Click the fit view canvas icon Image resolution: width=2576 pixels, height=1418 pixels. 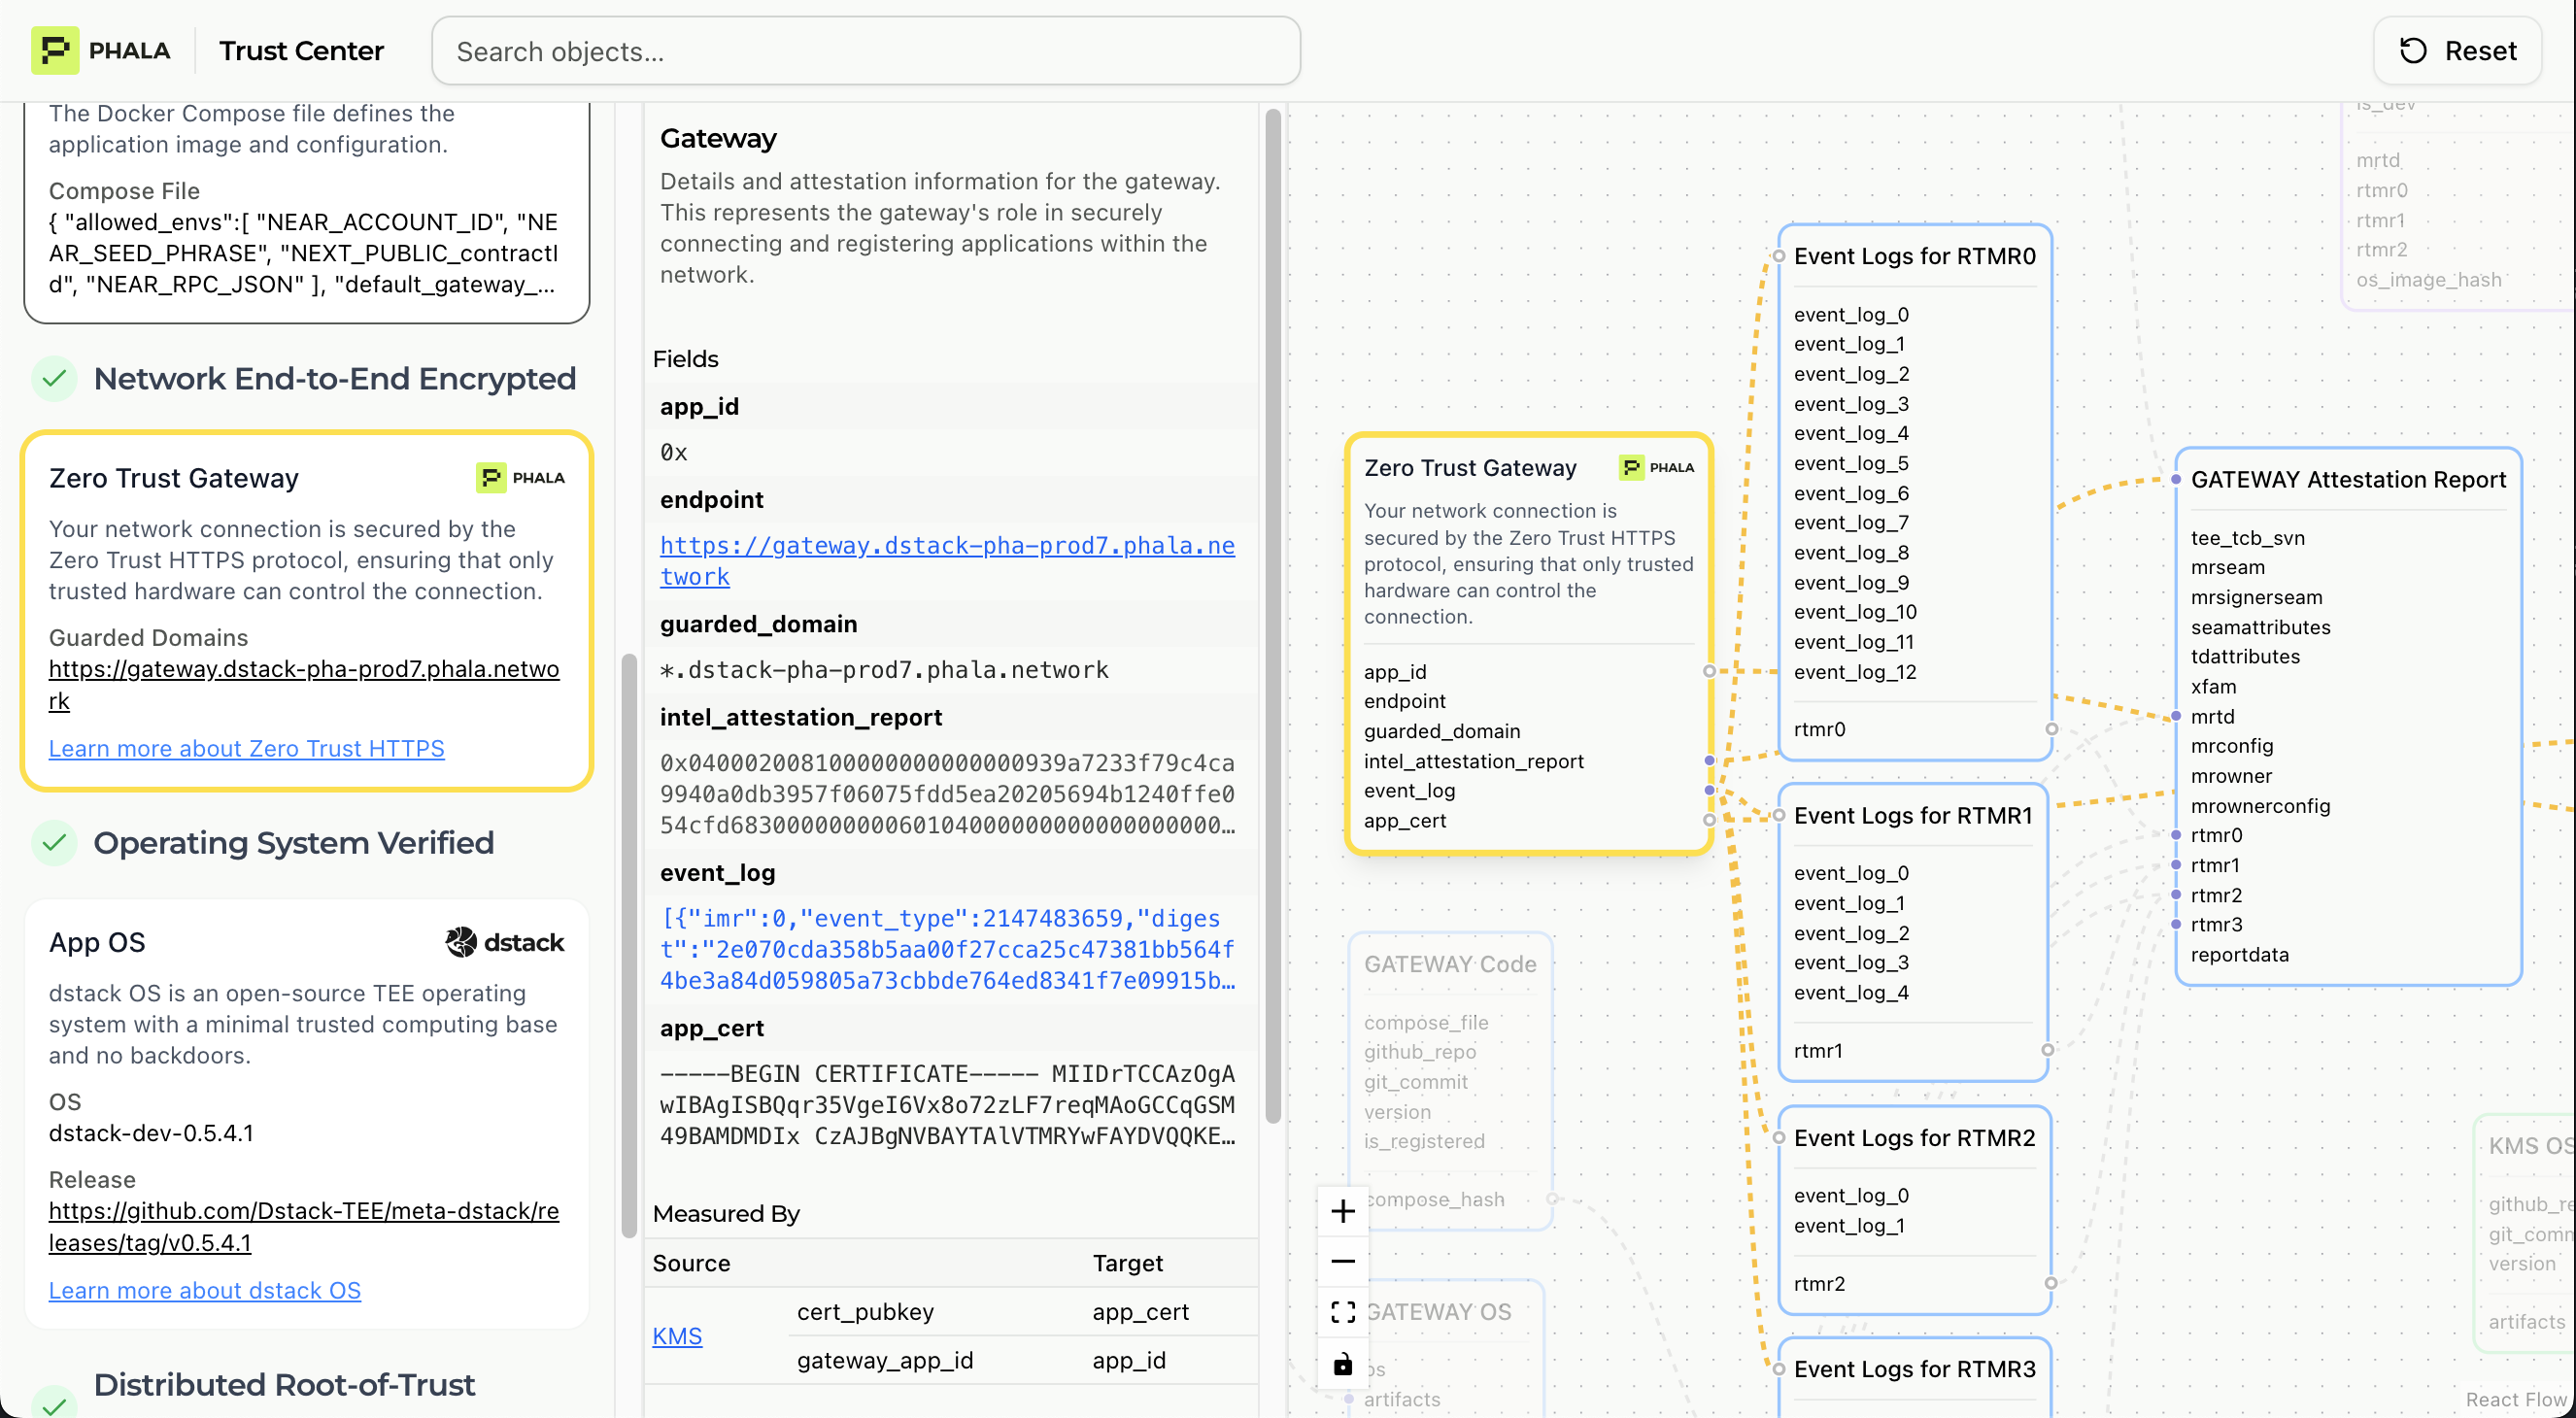(1343, 1312)
